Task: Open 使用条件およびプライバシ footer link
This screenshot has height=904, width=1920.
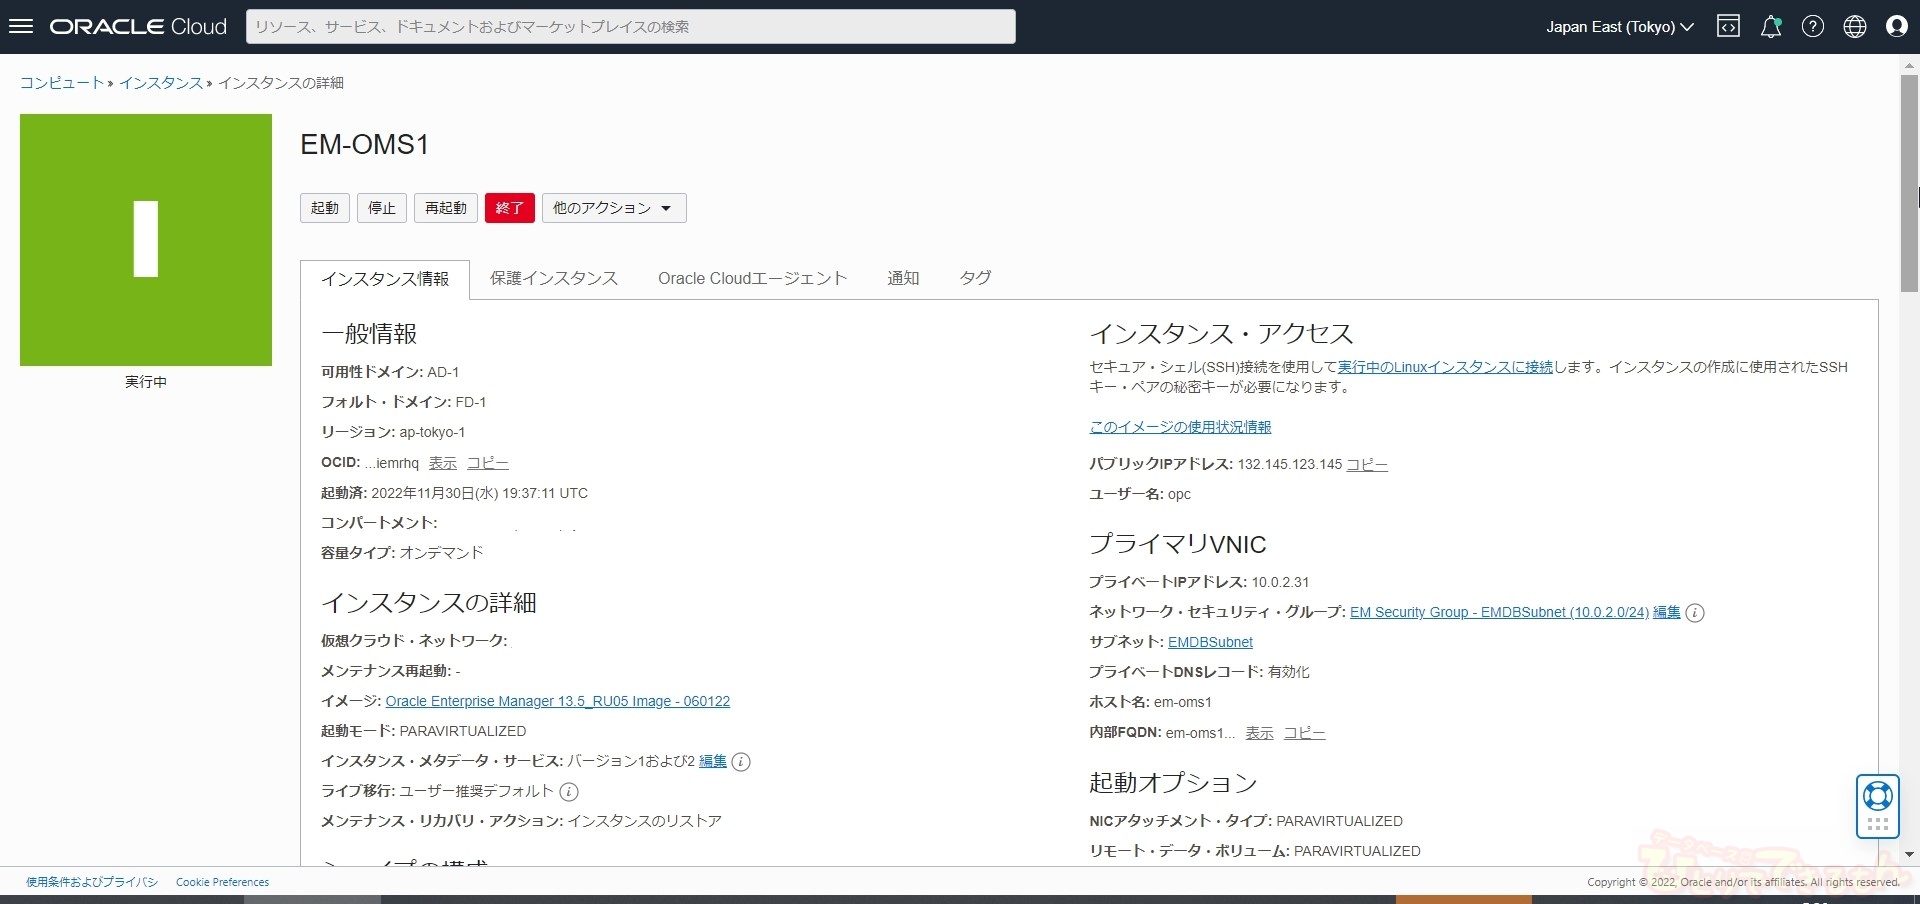Action: coord(92,882)
